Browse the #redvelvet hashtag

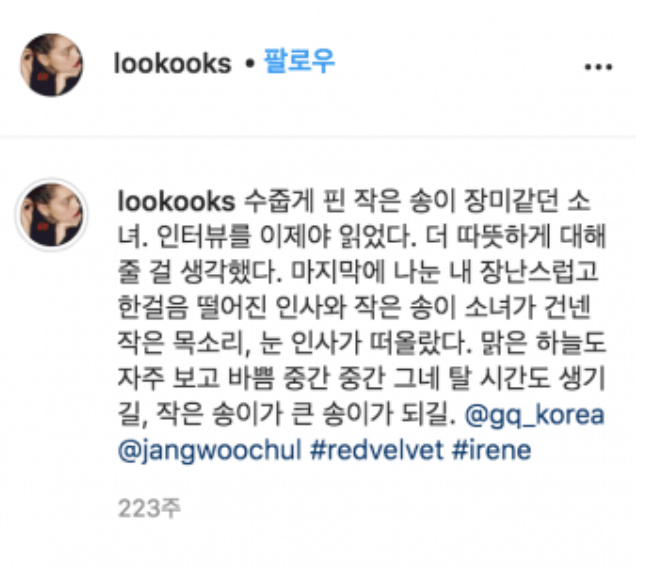[377, 450]
